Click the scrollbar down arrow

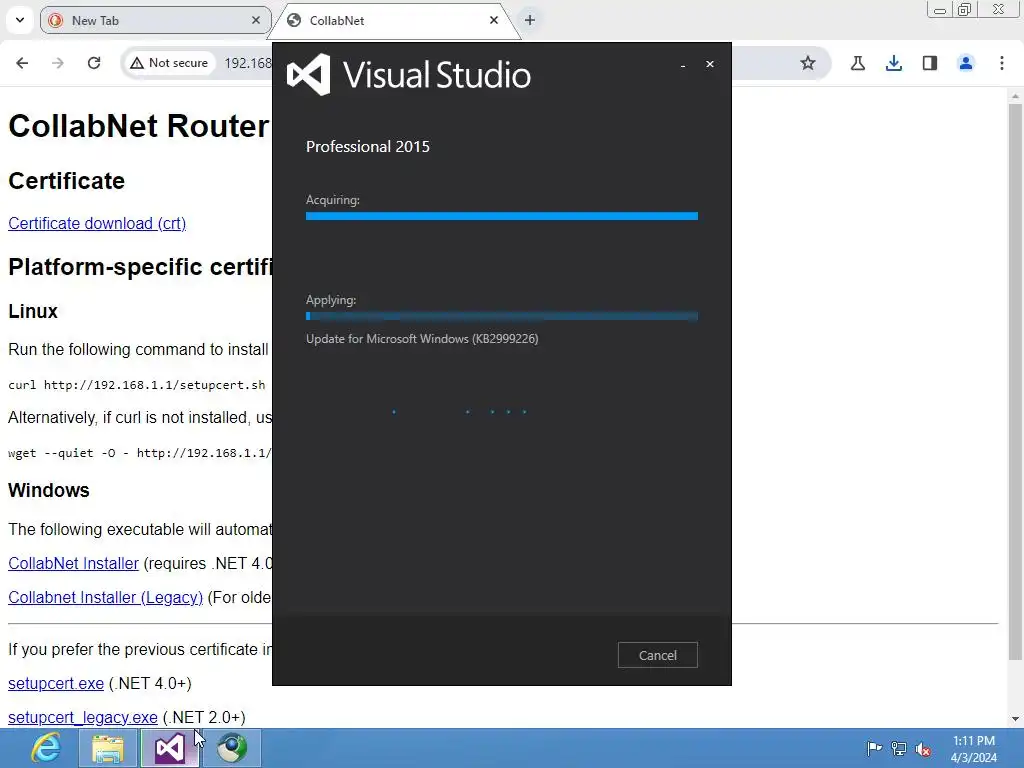pos(1014,719)
